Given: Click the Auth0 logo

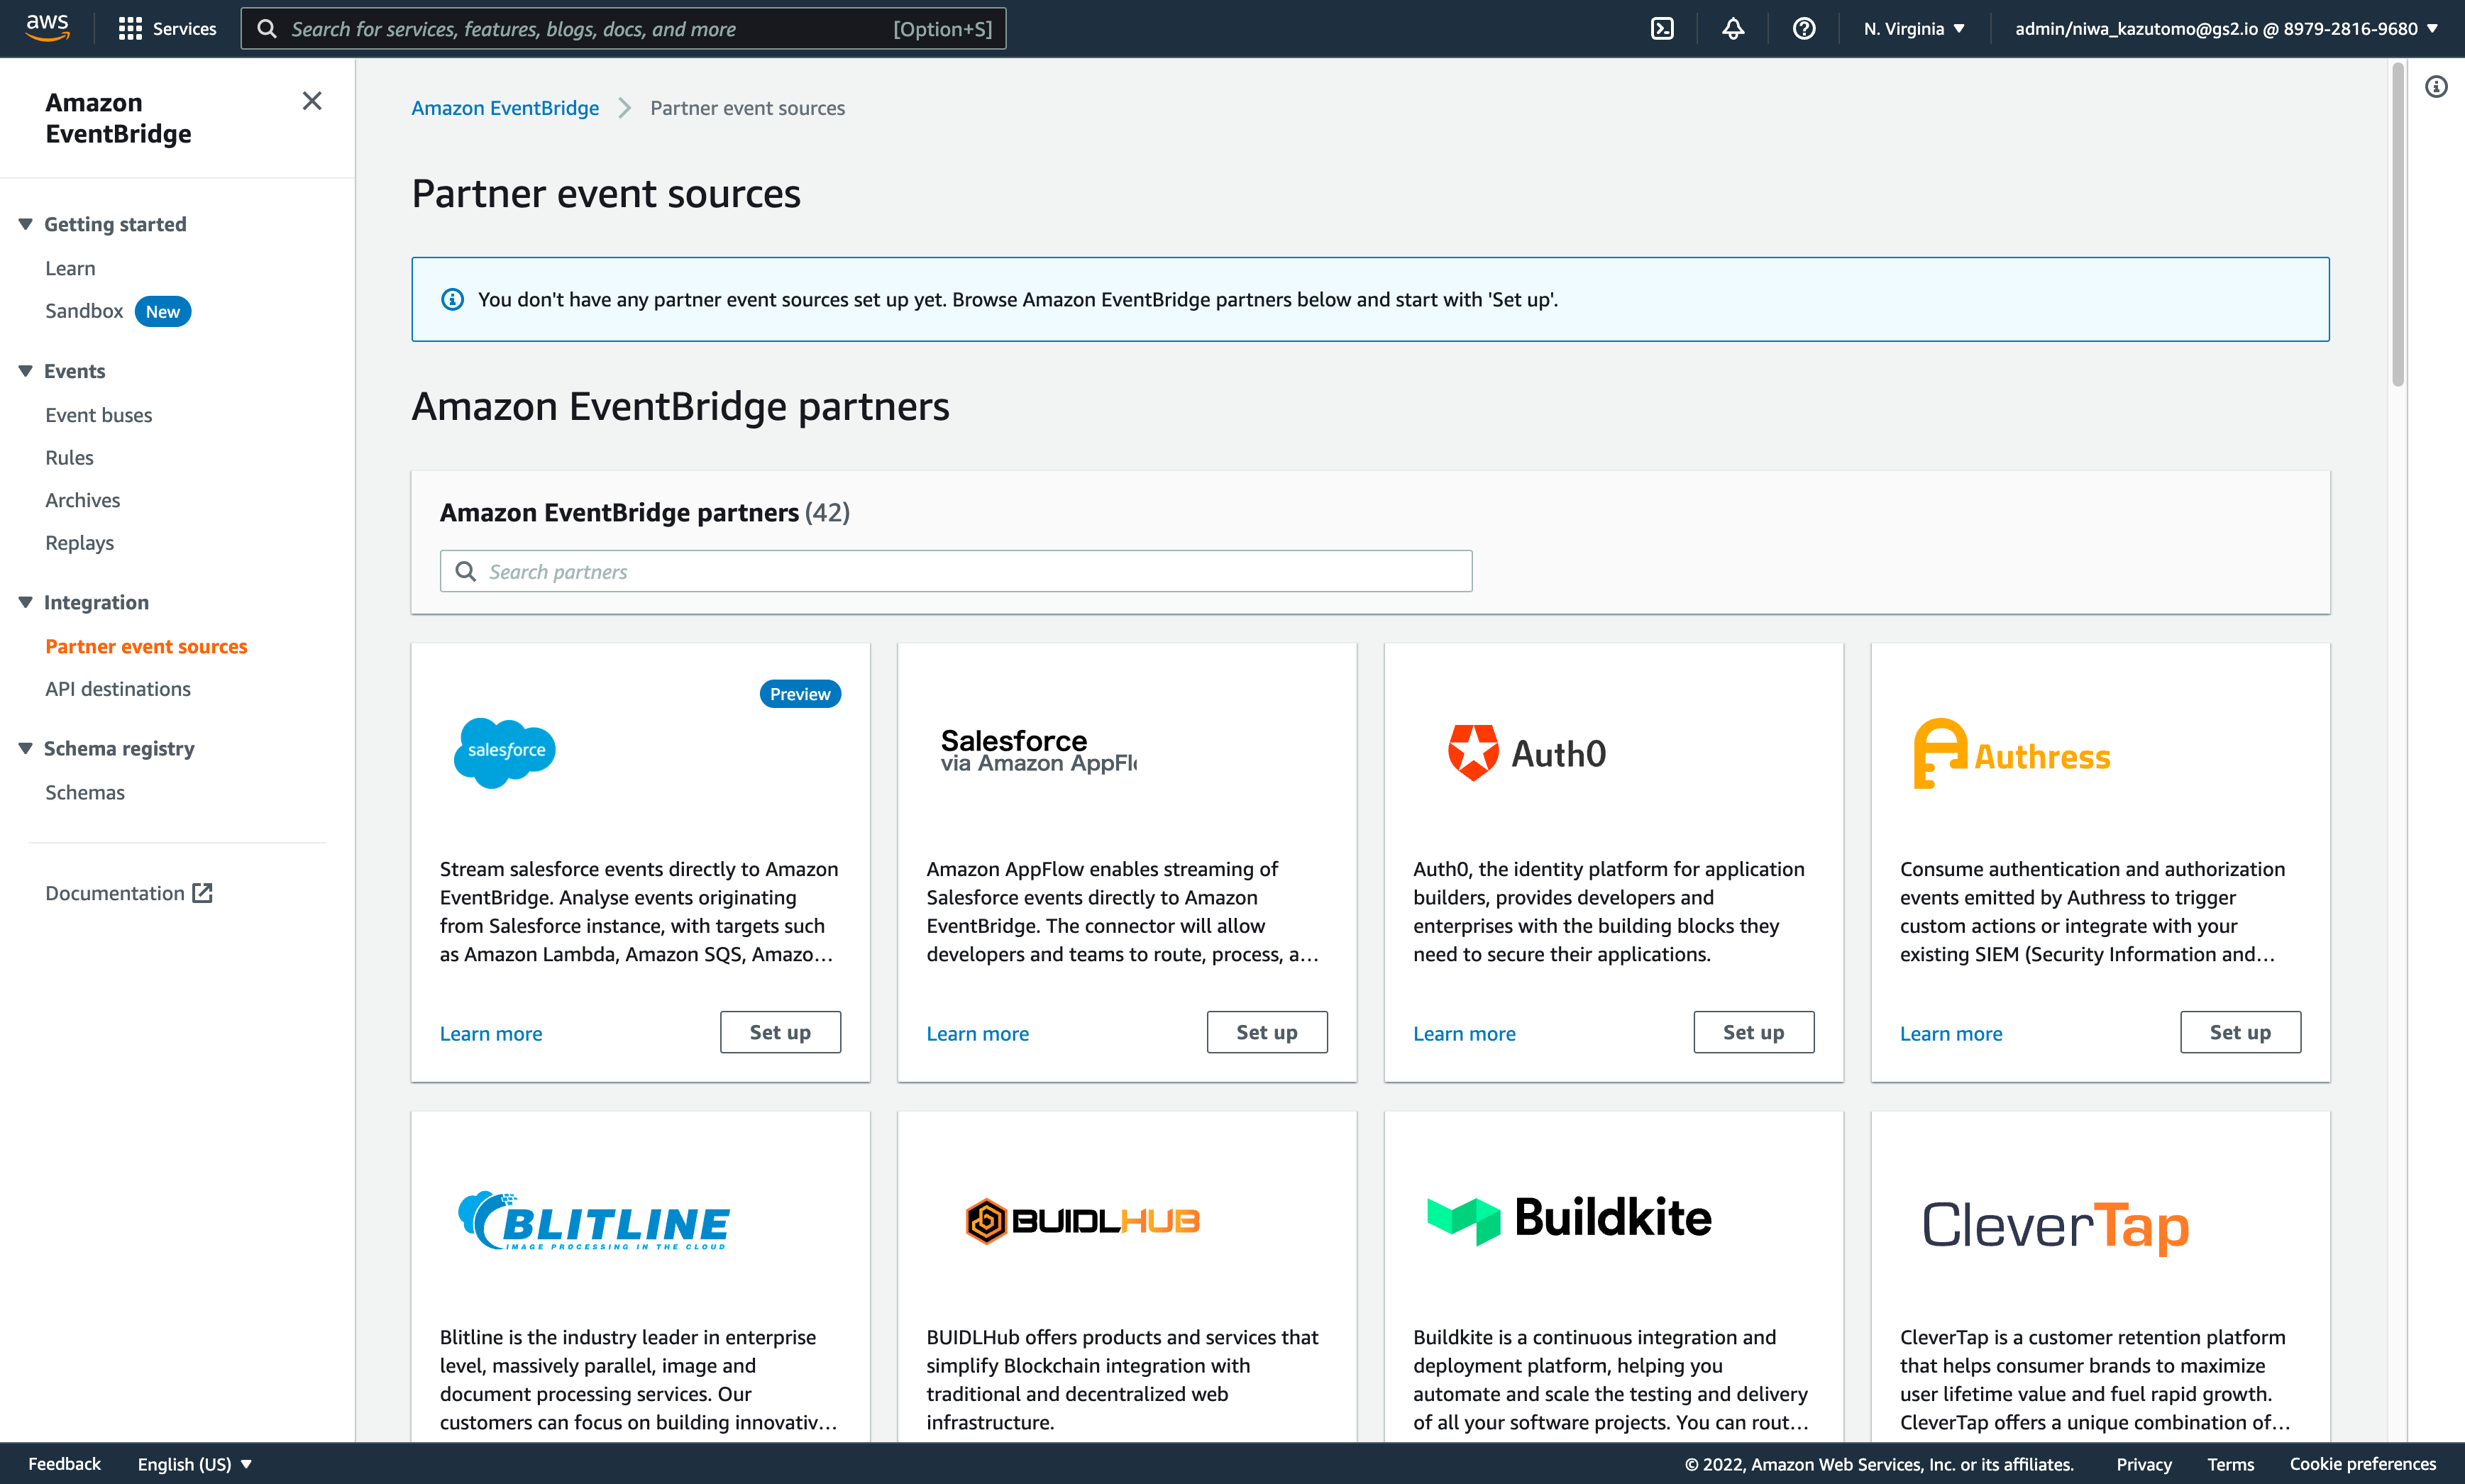Looking at the screenshot, I should [1527, 753].
